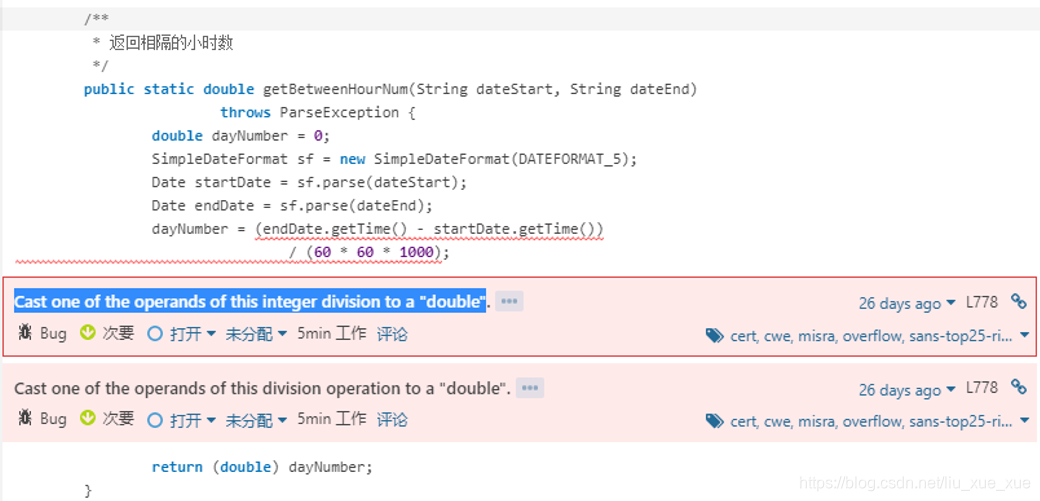Click the 5min 工作 effort text in the division operation issue
The image size is (1040, 501).
point(332,419)
